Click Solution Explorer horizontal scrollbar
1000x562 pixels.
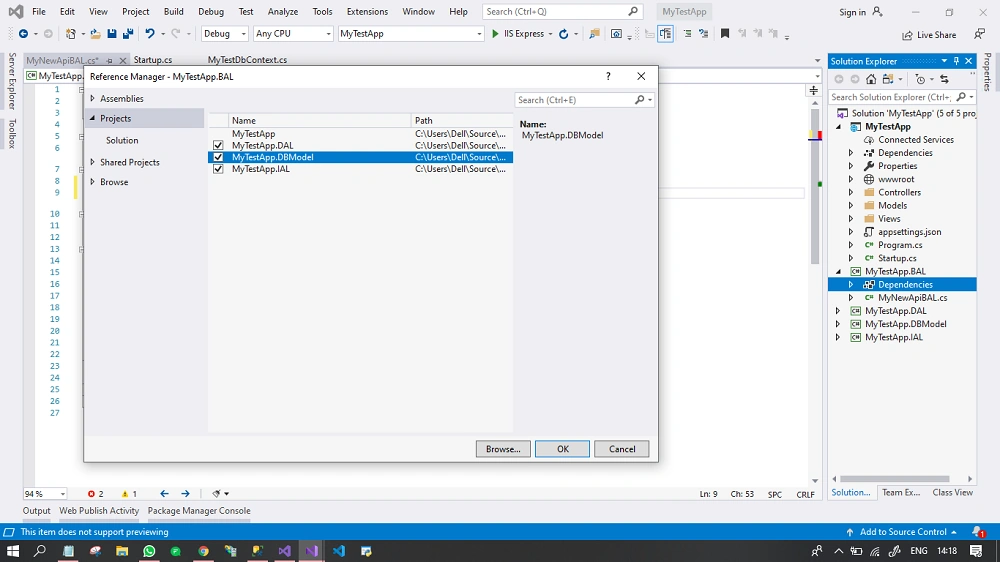click(x=895, y=479)
